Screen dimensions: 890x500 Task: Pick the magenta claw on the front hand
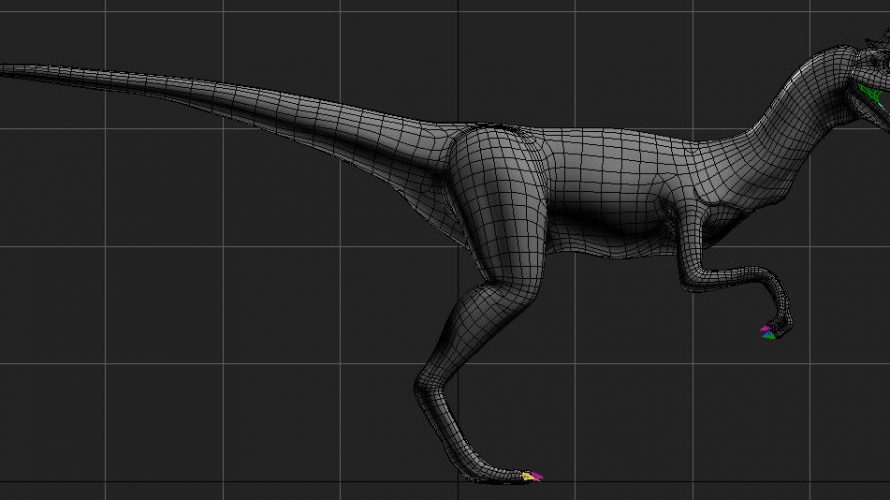pyautogui.click(x=765, y=328)
